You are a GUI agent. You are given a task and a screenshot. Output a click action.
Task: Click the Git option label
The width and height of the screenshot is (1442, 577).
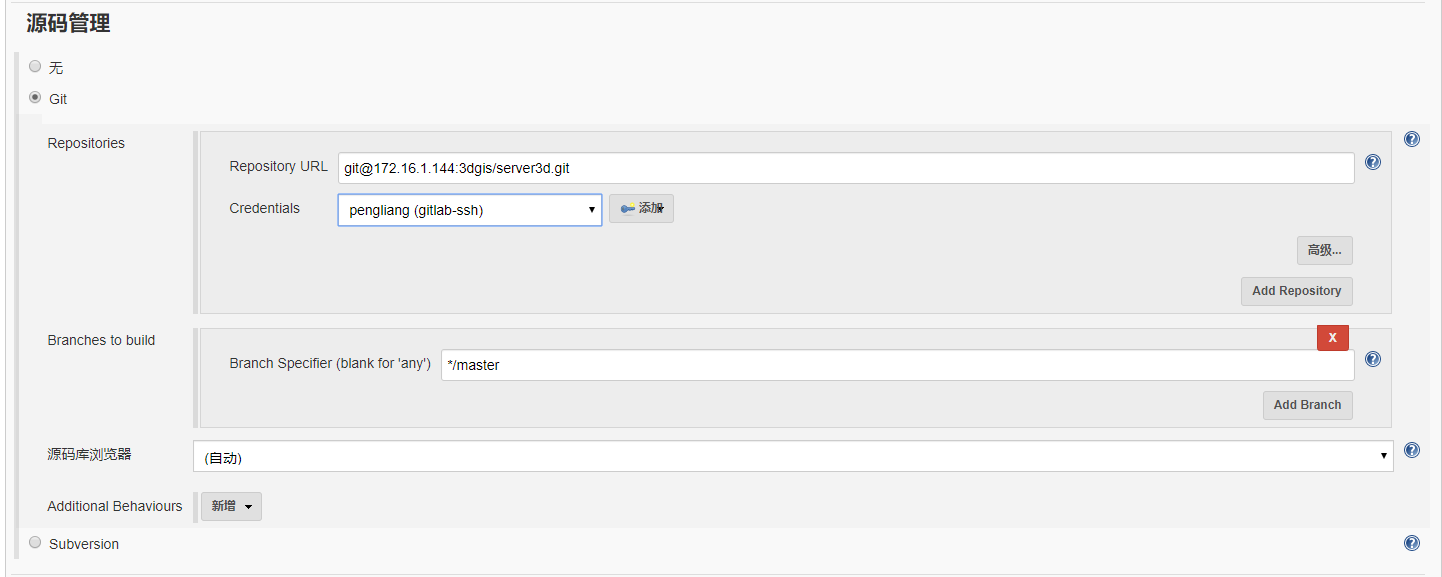pos(58,99)
